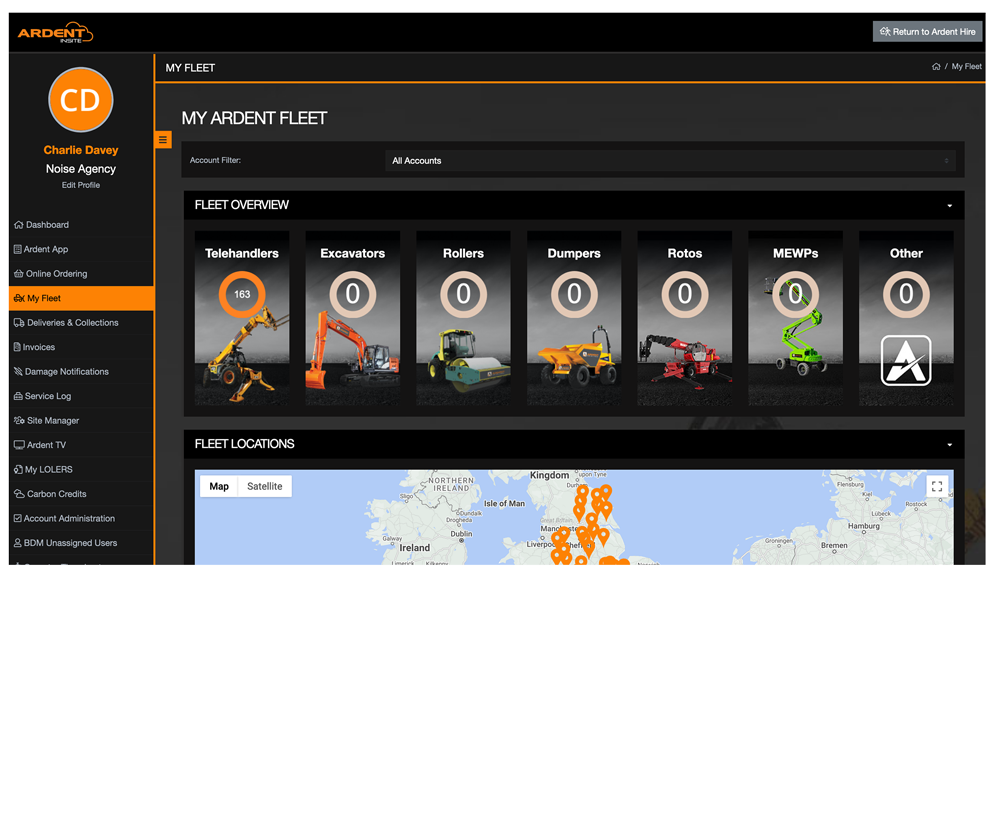Viewport: 1000px width, 826px height.
Task: Click the Rollers count circle
Action: 464,294
